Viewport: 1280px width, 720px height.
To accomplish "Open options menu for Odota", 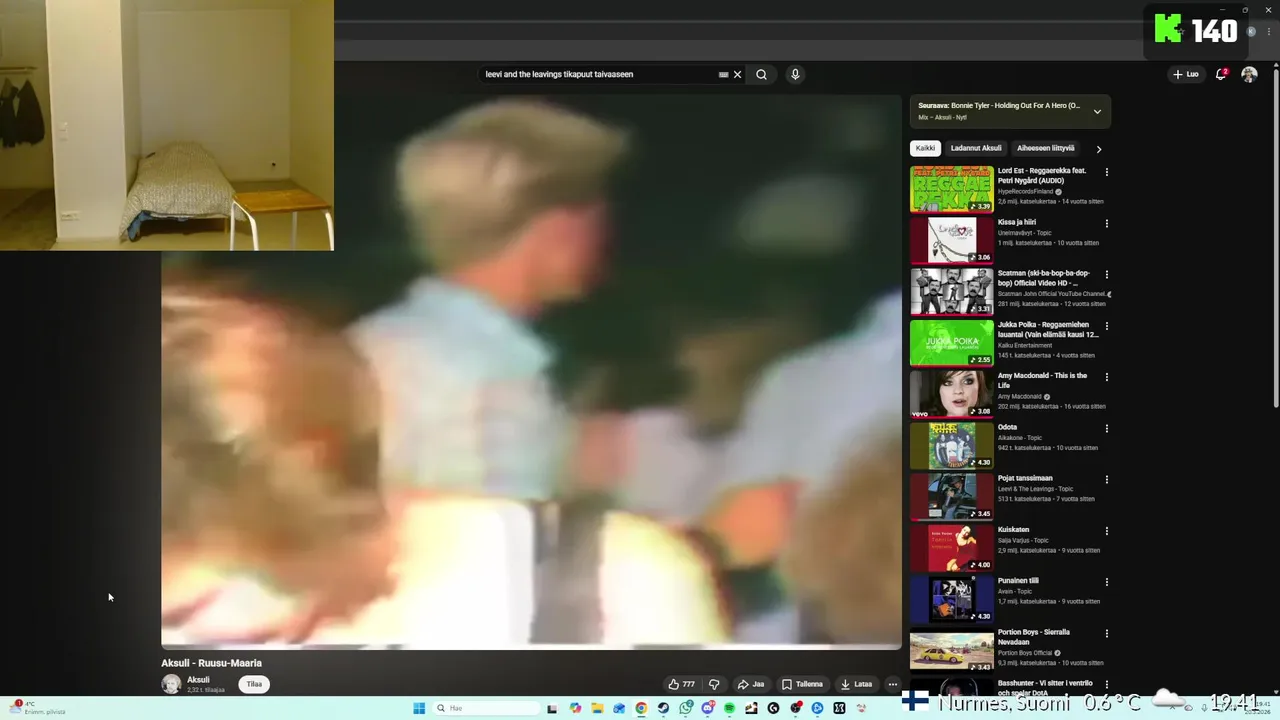I will coord(1106,428).
